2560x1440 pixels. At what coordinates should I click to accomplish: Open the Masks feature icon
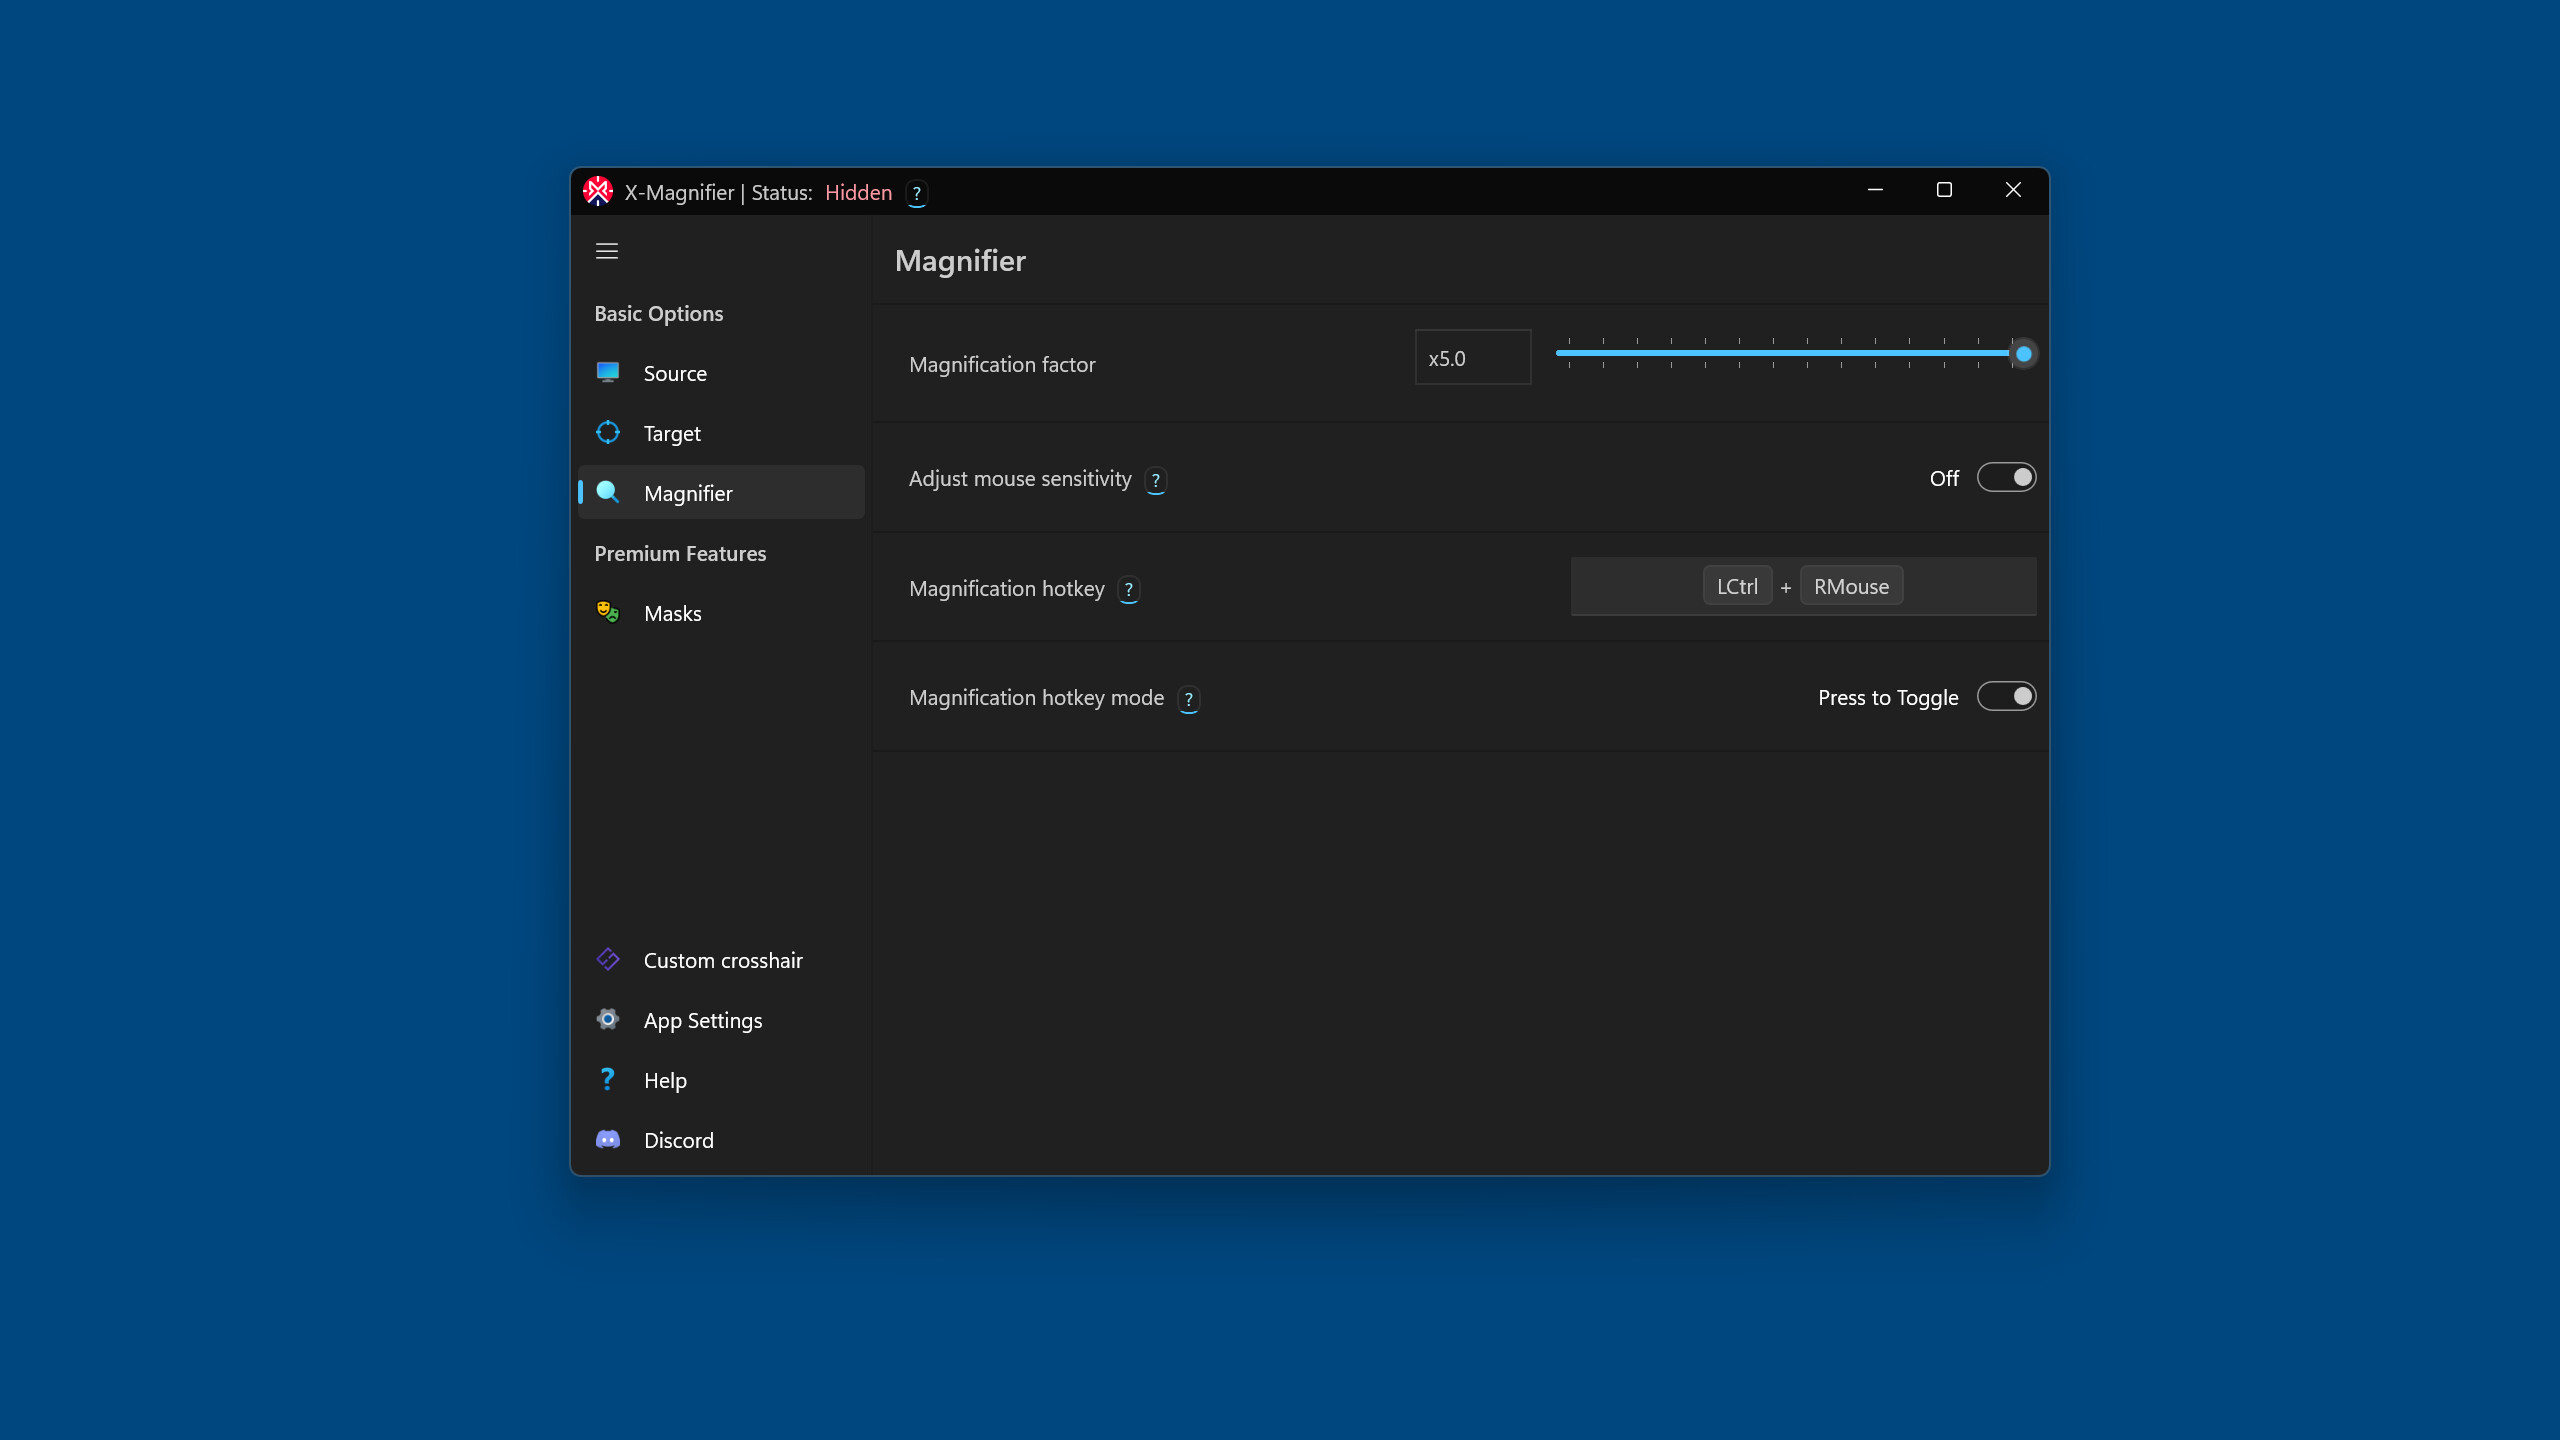tap(608, 612)
